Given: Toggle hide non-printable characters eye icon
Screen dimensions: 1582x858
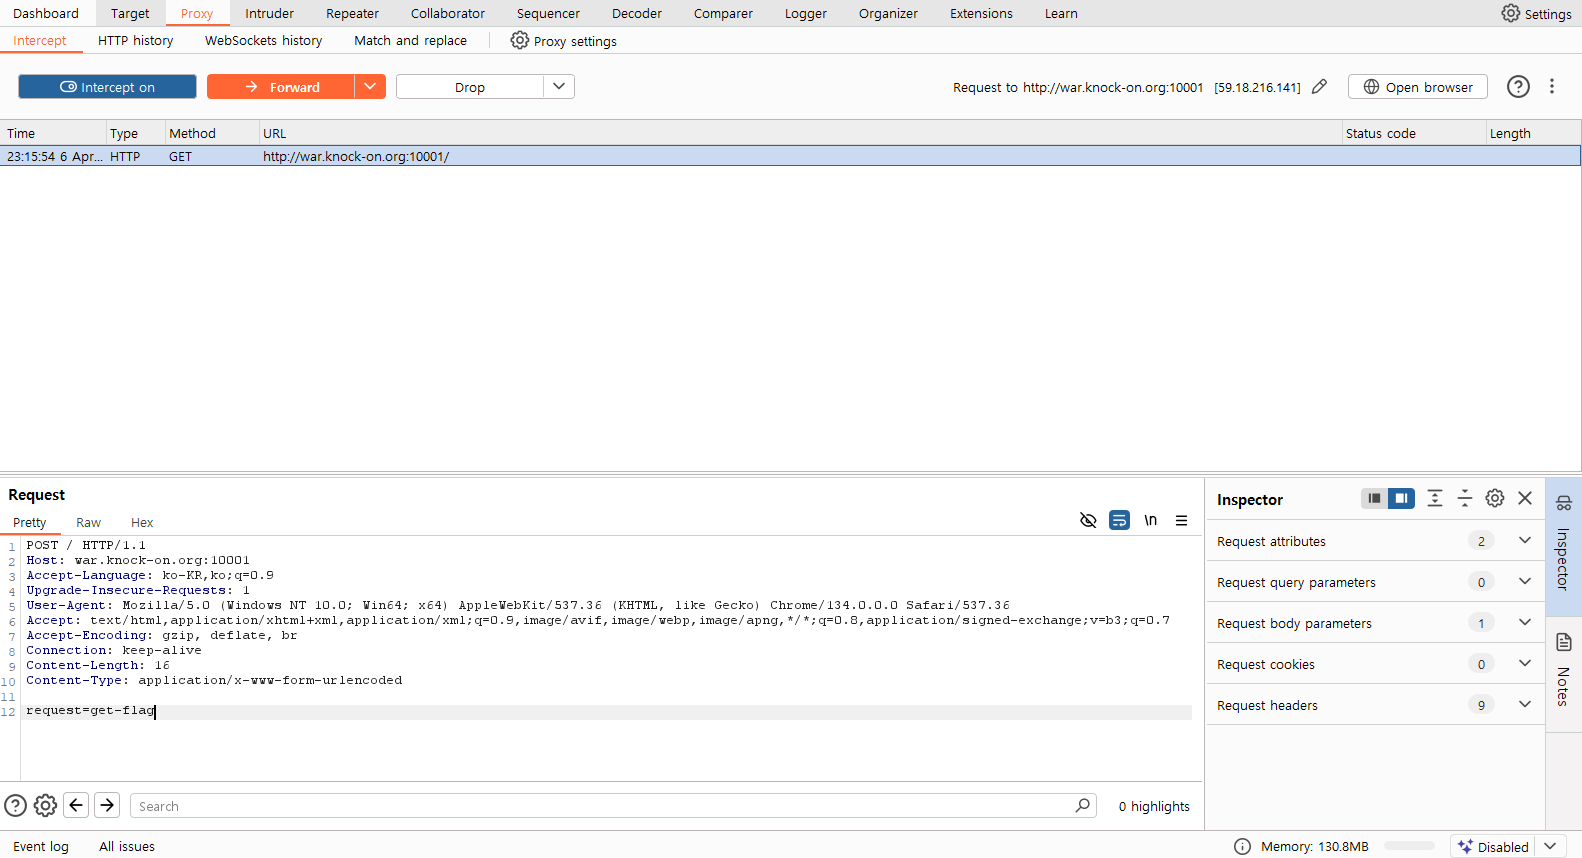Looking at the screenshot, I should coord(1088,520).
